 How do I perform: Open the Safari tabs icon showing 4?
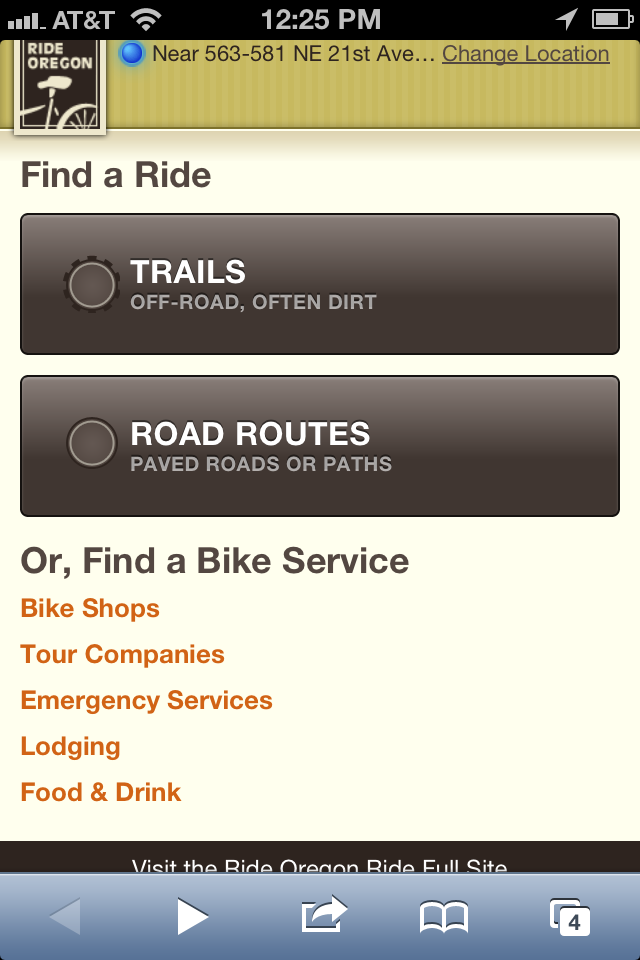point(570,917)
